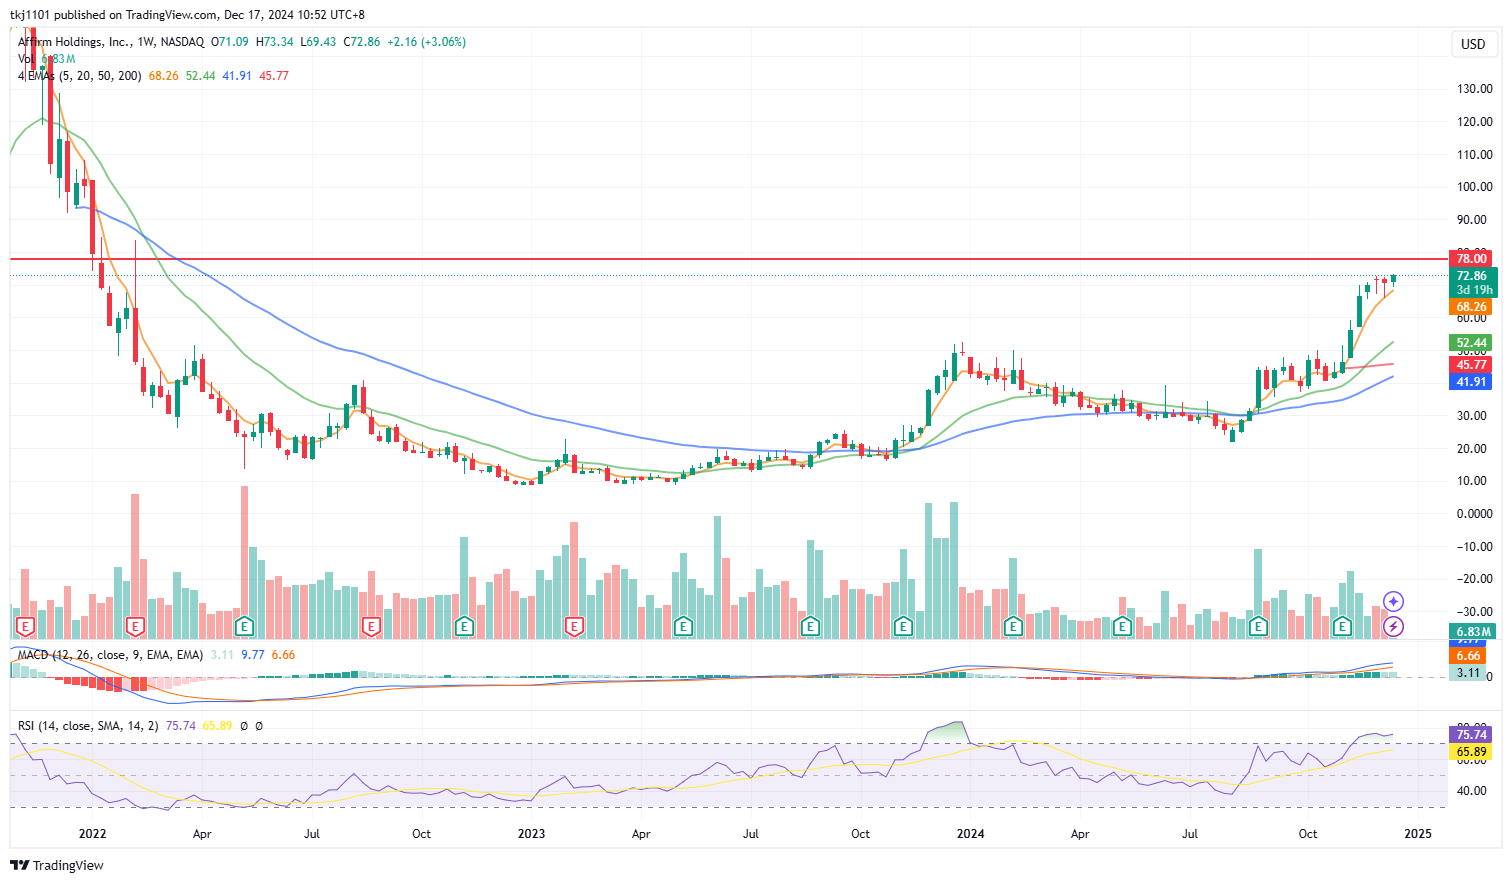Click the green 52.44 EMA price label
Screen dimensions: 1512x883
tap(1472, 343)
